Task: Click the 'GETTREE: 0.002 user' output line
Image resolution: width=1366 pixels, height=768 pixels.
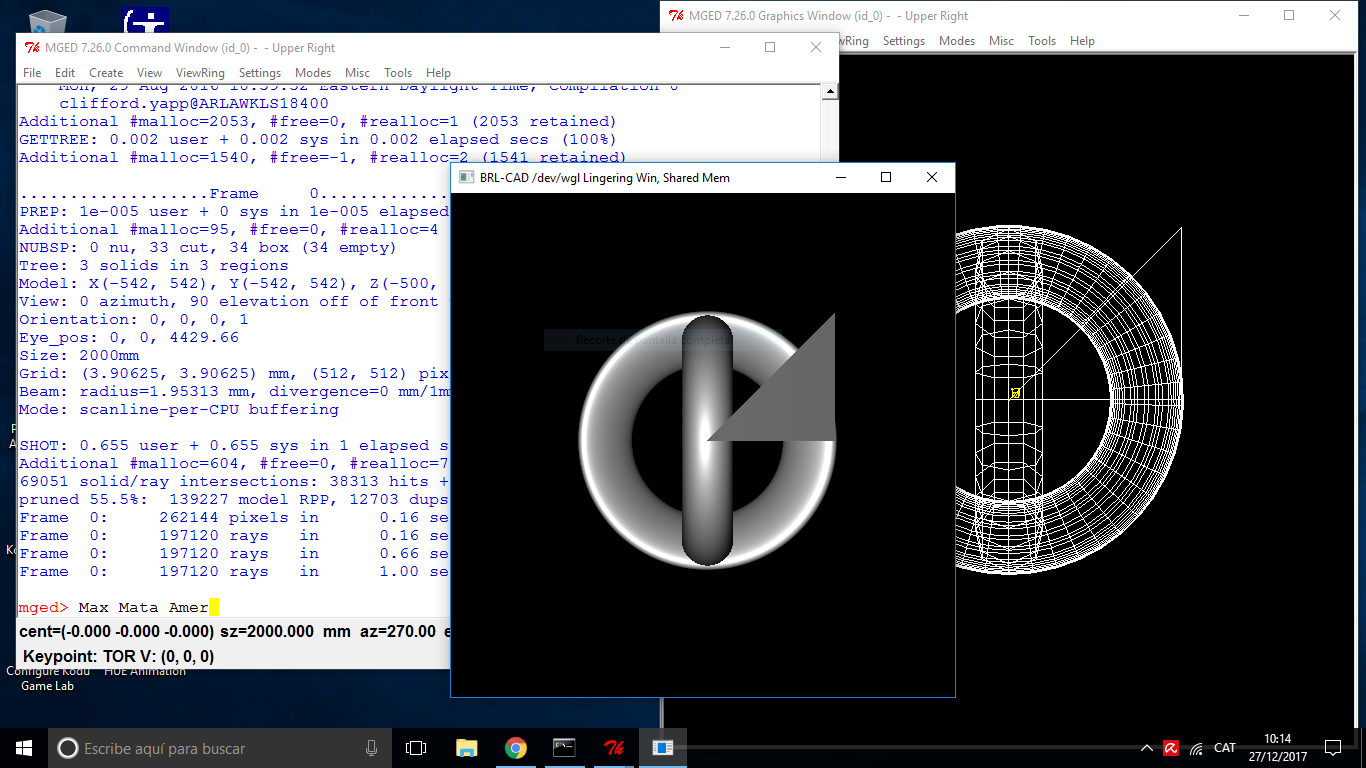Action: [x=318, y=139]
